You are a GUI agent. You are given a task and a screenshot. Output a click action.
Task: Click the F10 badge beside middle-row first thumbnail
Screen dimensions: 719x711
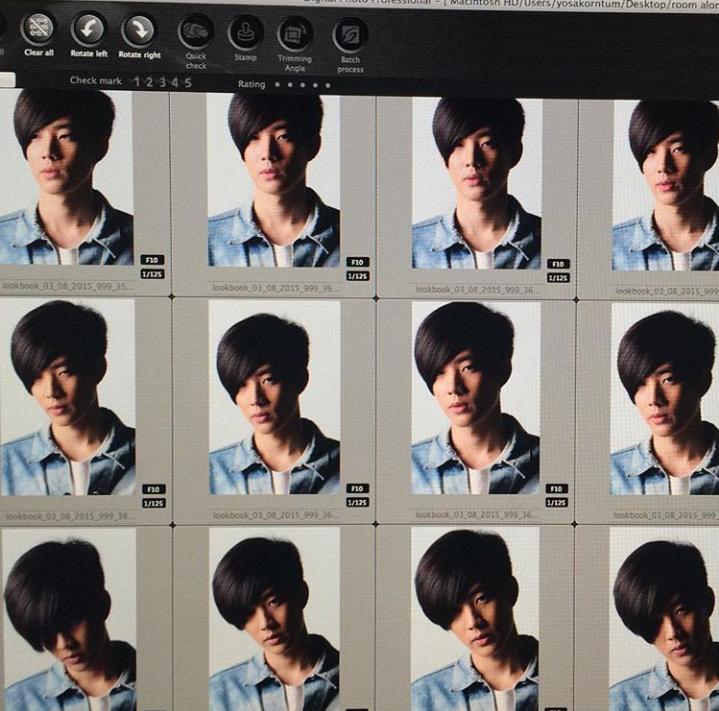point(154,489)
